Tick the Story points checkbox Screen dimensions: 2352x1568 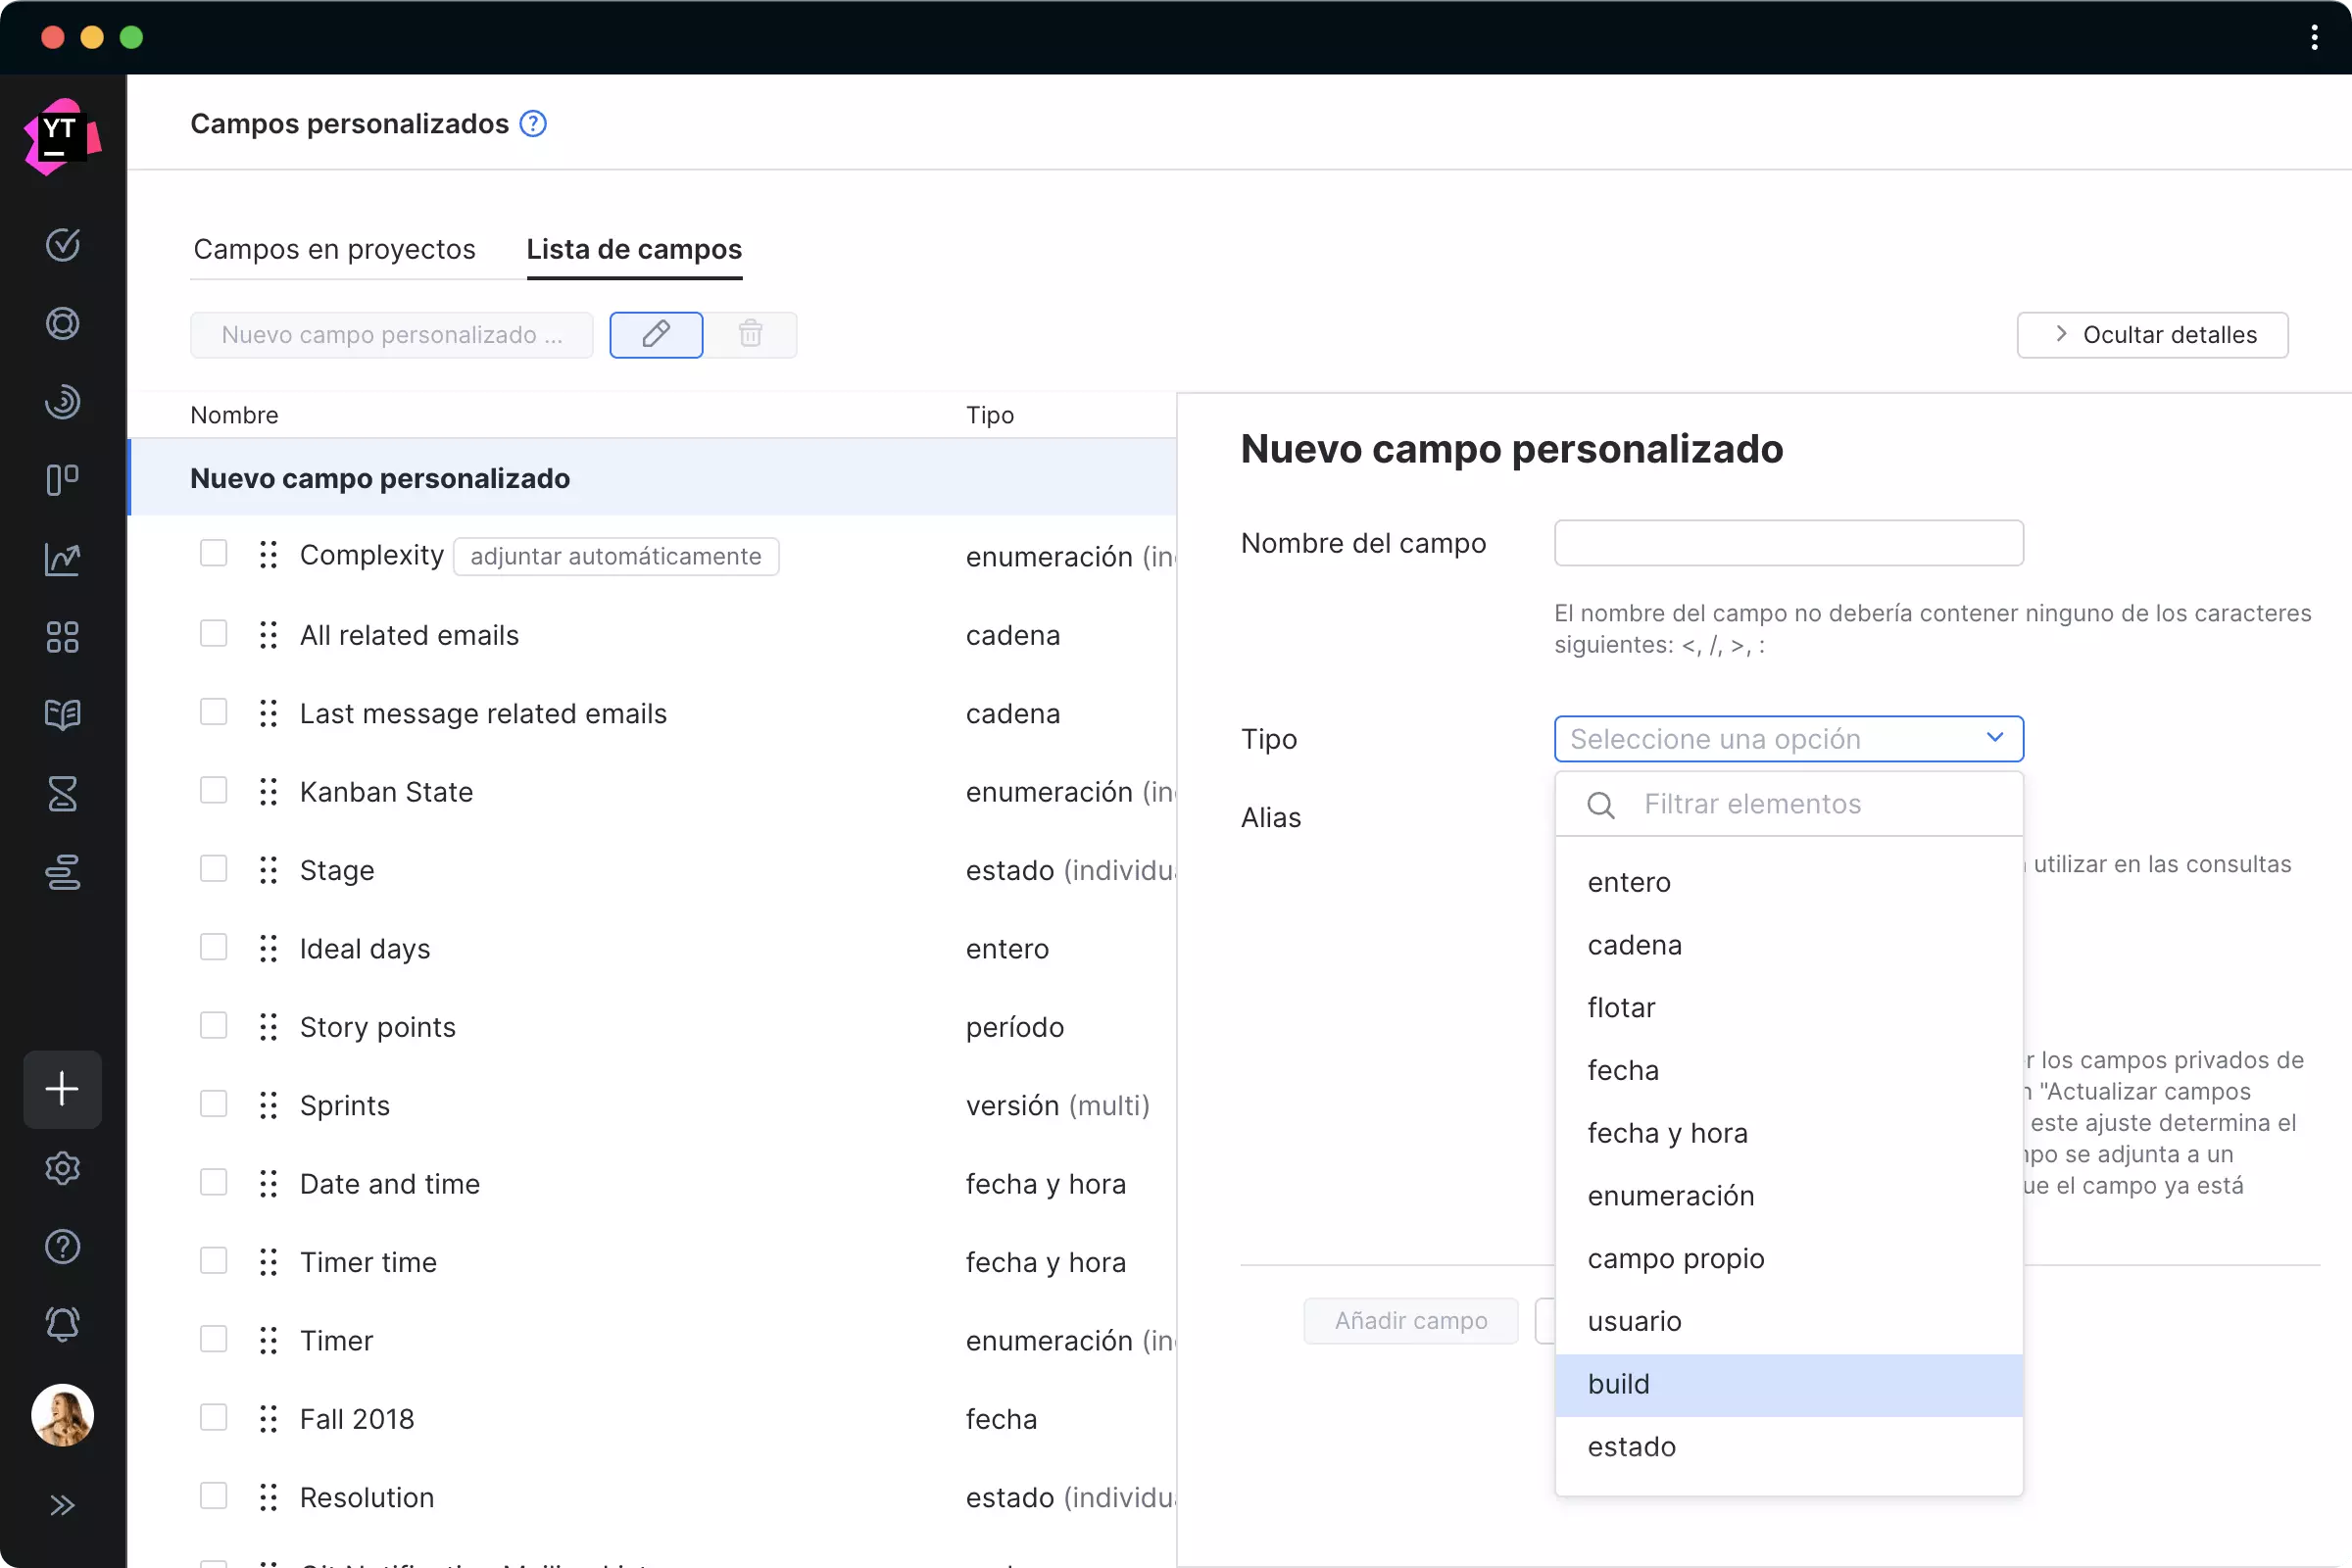(214, 1026)
